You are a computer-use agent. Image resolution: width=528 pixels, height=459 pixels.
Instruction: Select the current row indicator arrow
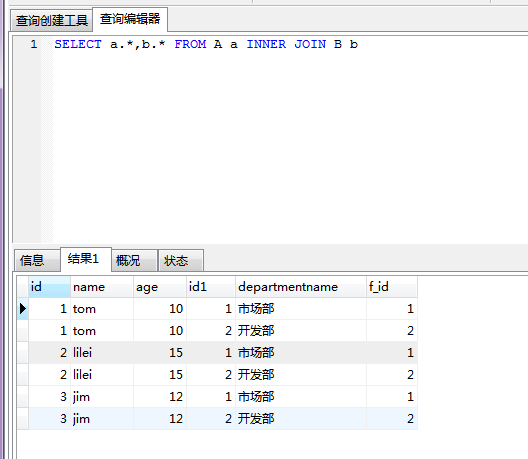tap(23, 308)
